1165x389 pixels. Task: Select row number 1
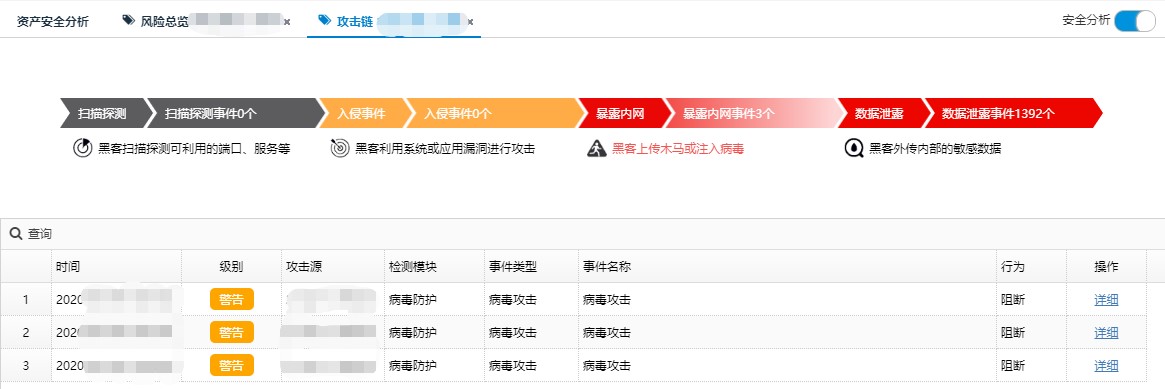pos(25,300)
